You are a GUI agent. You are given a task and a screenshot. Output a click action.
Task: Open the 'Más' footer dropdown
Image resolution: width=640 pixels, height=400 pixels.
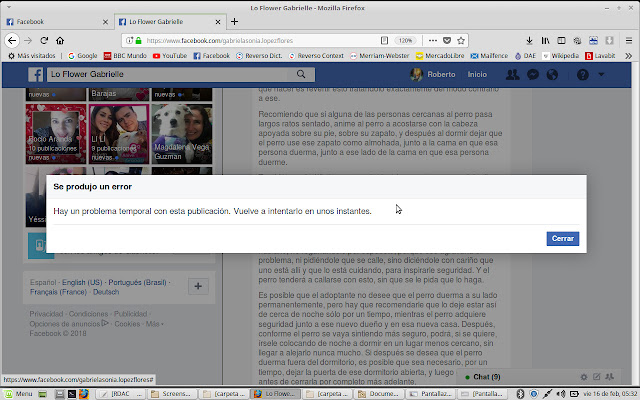coord(155,324)
